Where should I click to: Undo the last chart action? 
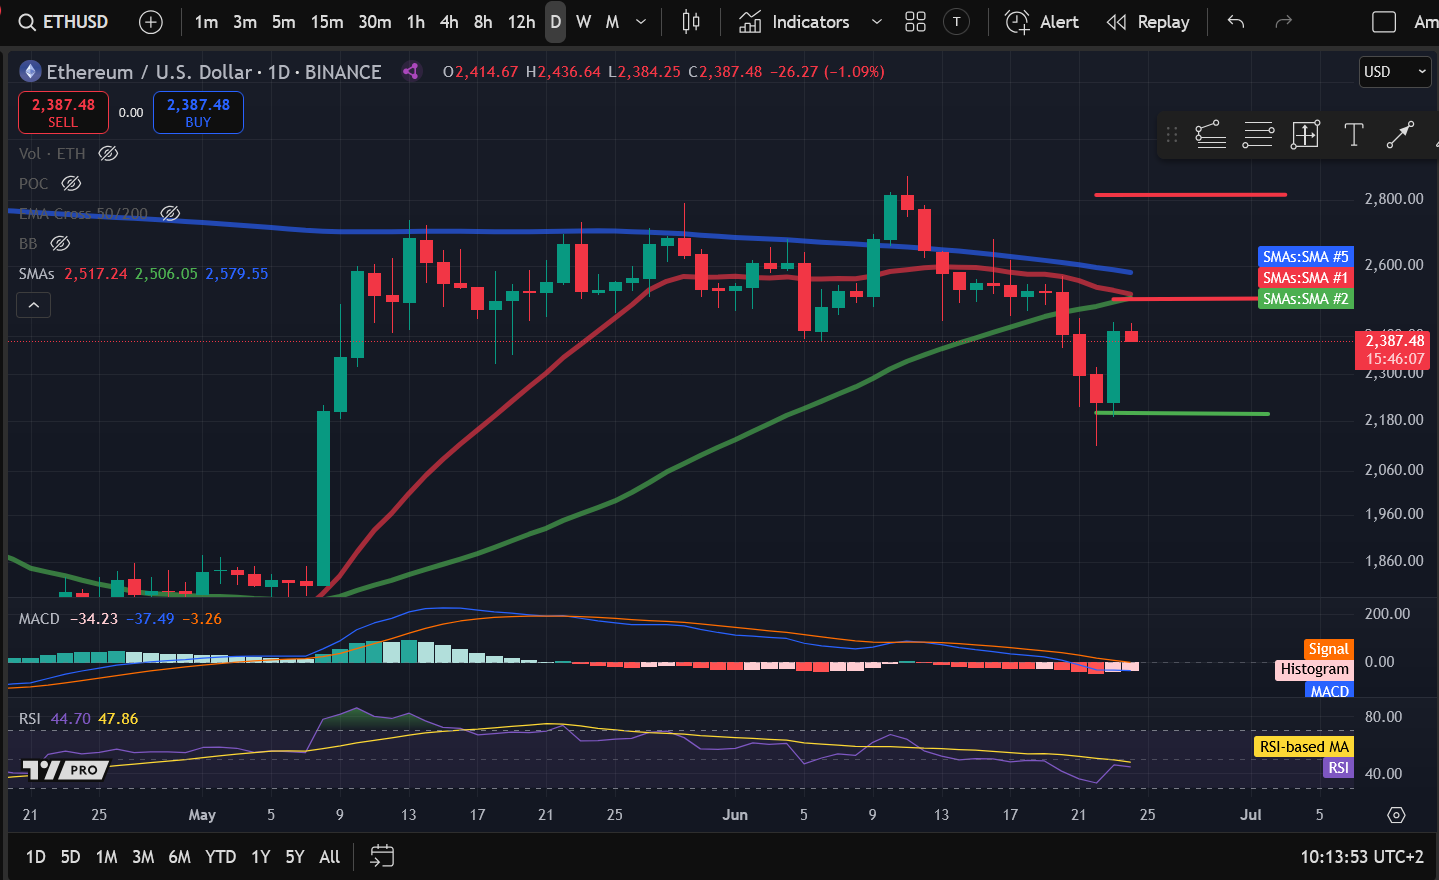(1236, 22)
